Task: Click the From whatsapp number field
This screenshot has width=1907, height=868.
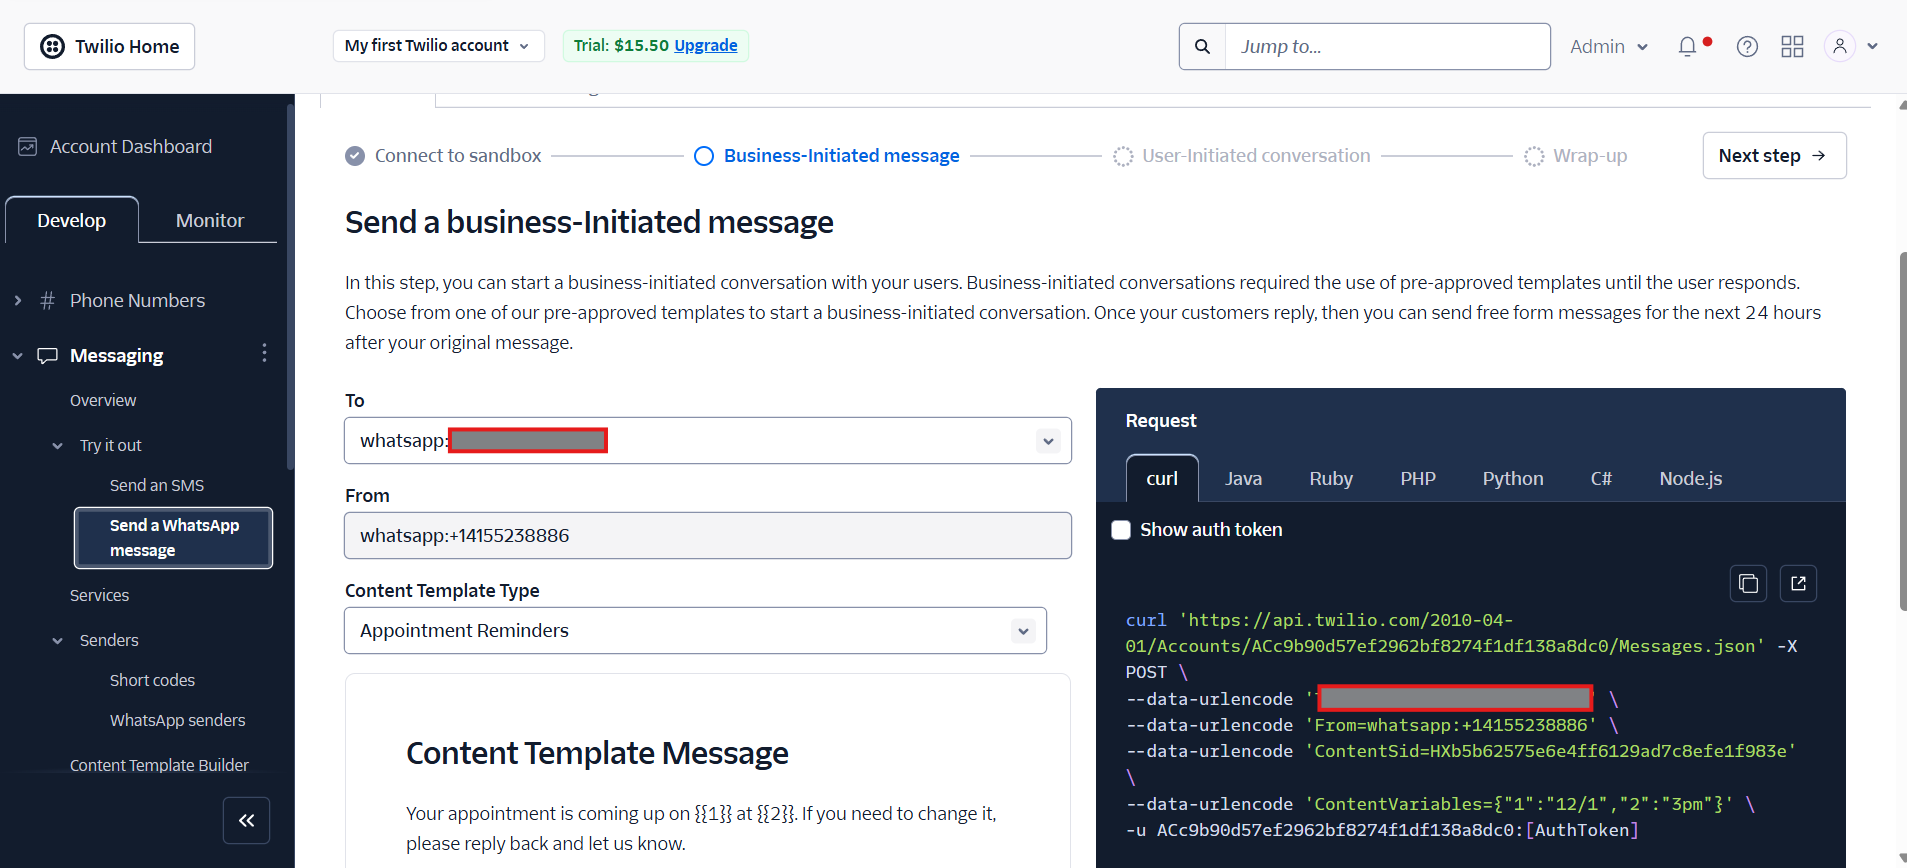Action: [x=708, y=536]
